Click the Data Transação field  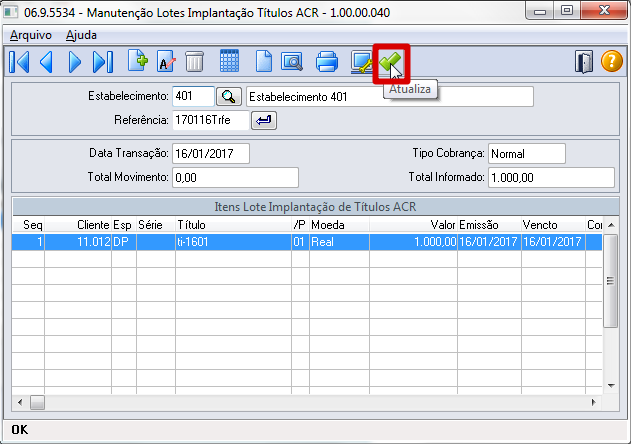click(x=211, y=154)
